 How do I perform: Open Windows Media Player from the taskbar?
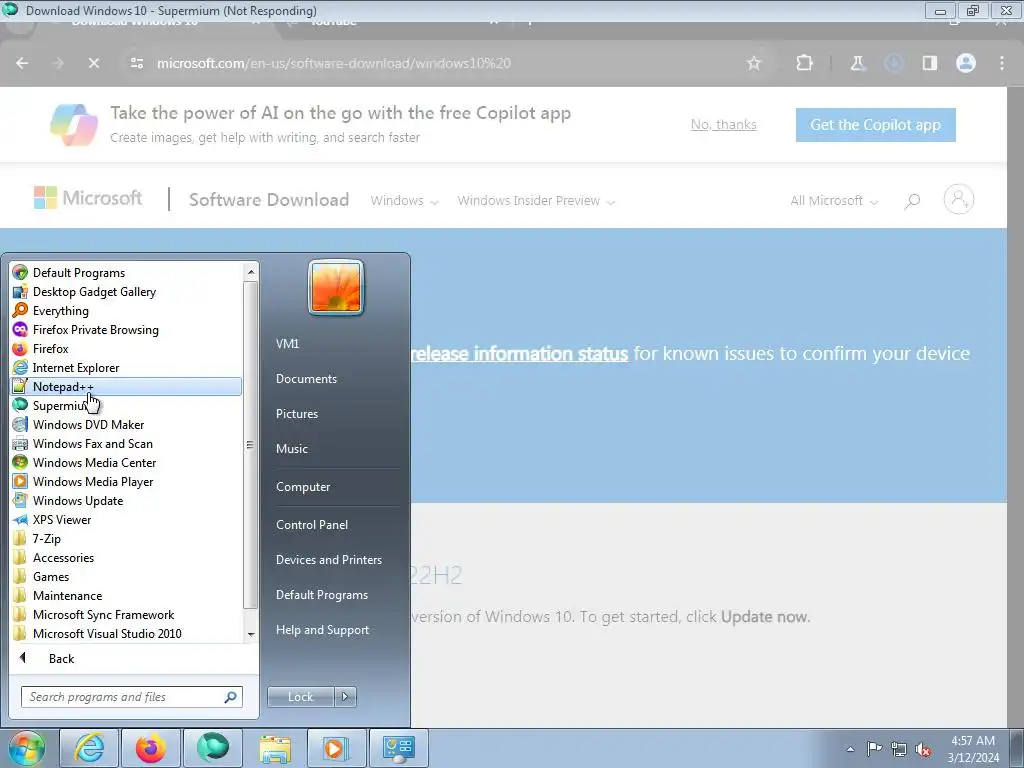coord(336,748)
